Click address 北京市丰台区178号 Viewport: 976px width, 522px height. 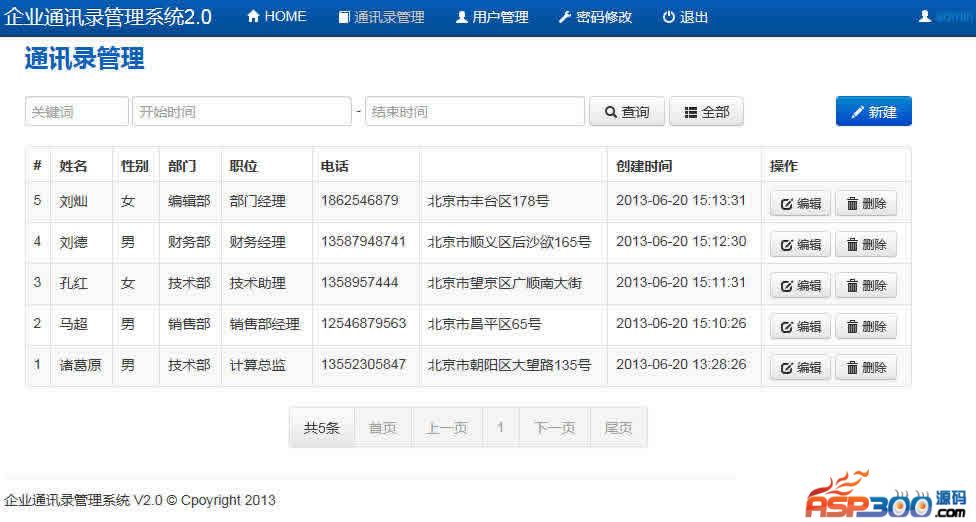click(488, 201)
